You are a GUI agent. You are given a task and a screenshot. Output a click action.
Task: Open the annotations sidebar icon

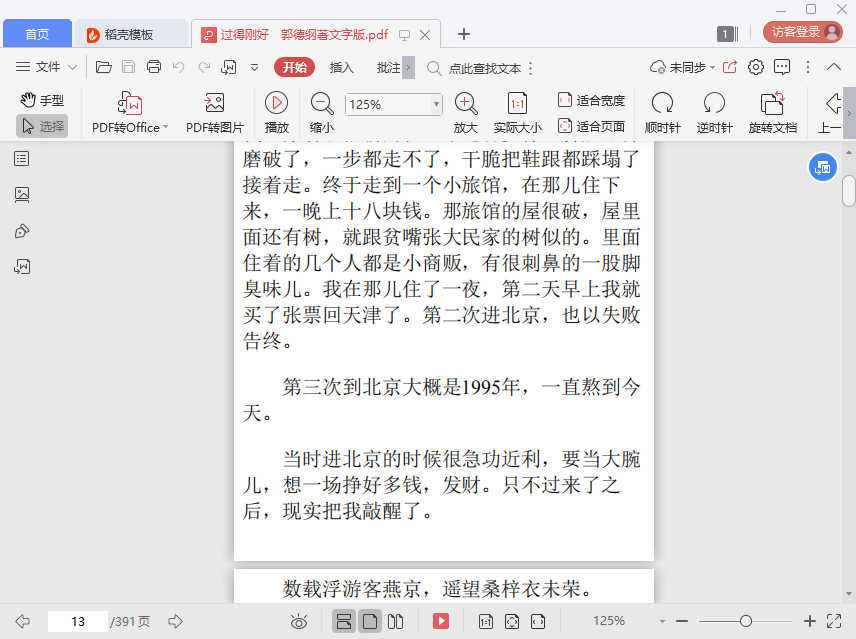click(22, 231)
